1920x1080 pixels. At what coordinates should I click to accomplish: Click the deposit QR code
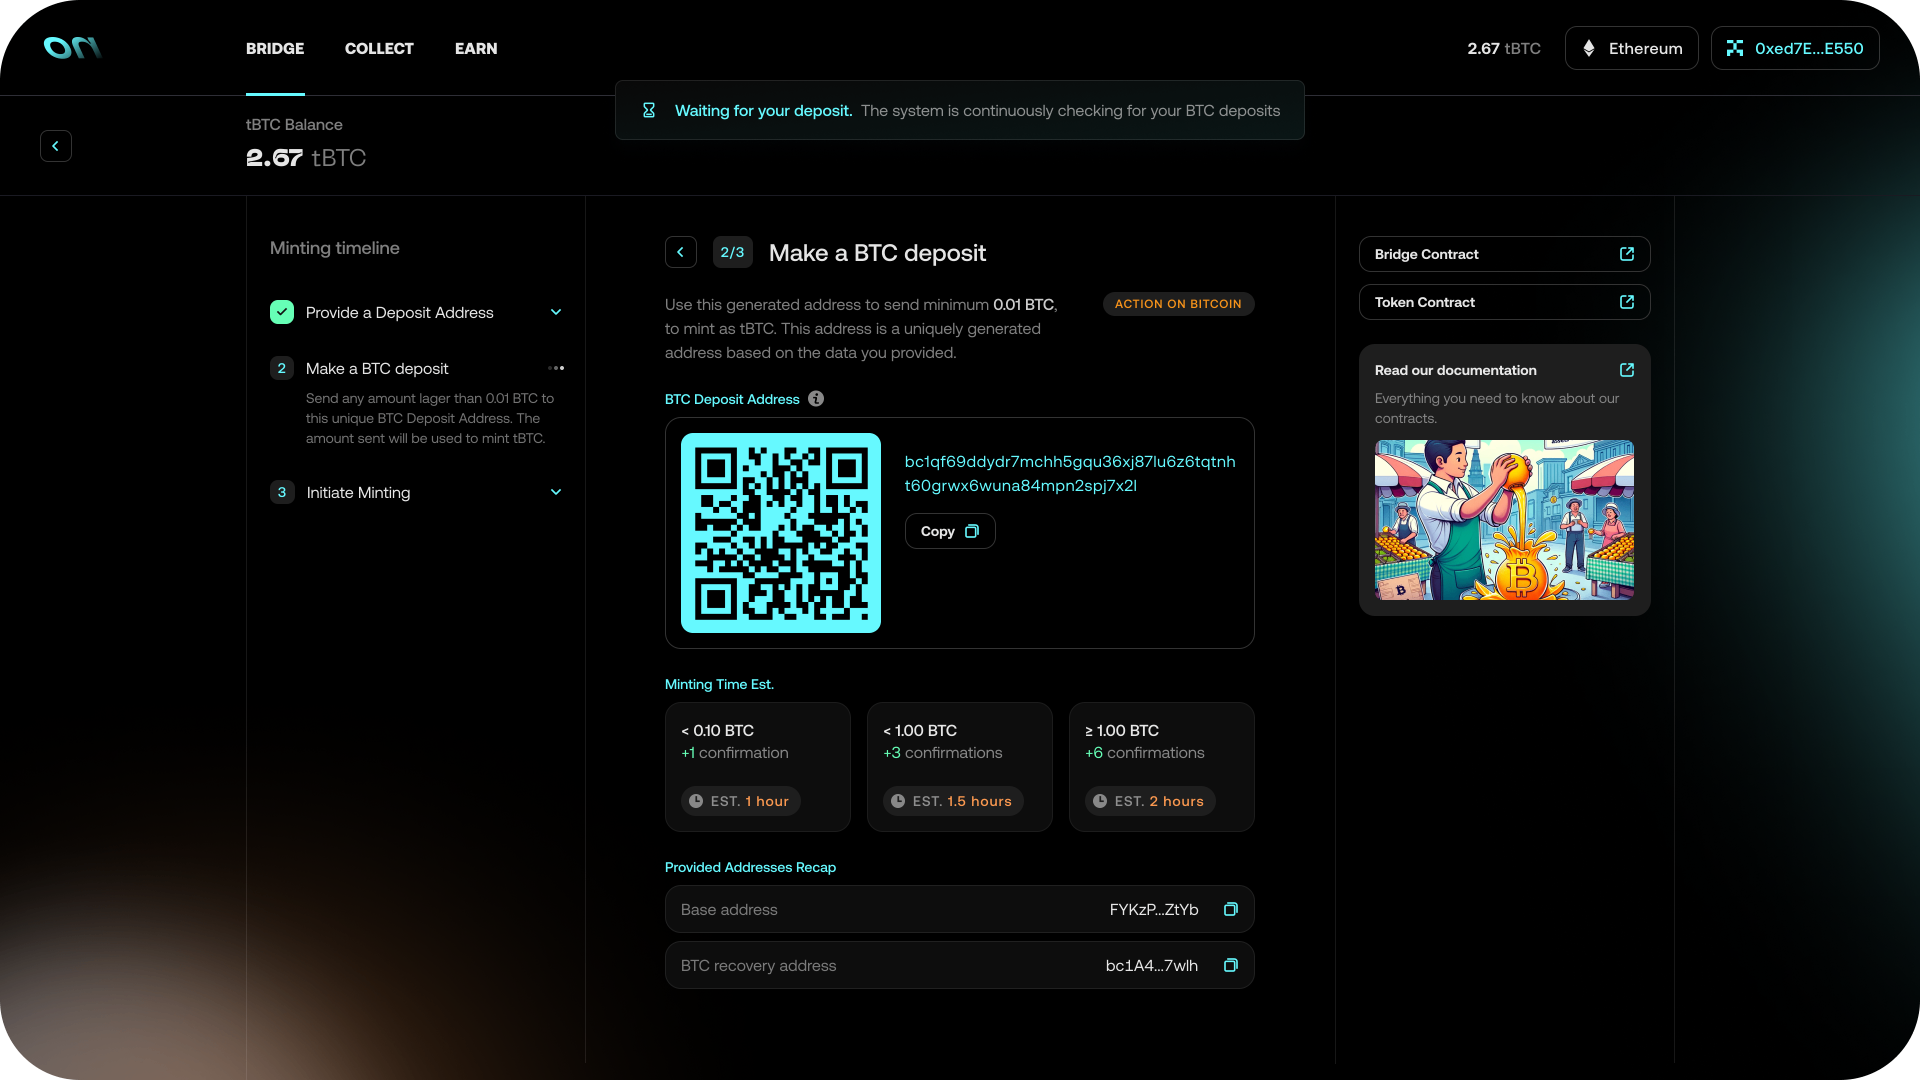[781, 533]
